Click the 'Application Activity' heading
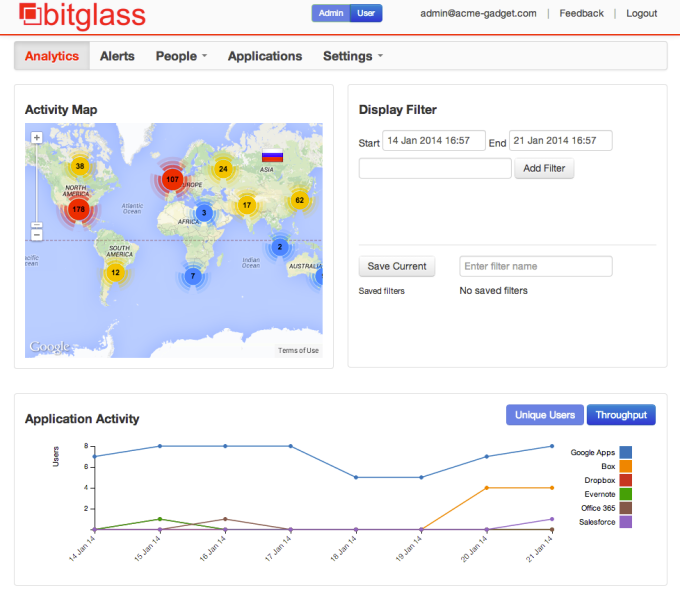Screen dimensions: 680x599 [x=82, y=419]
